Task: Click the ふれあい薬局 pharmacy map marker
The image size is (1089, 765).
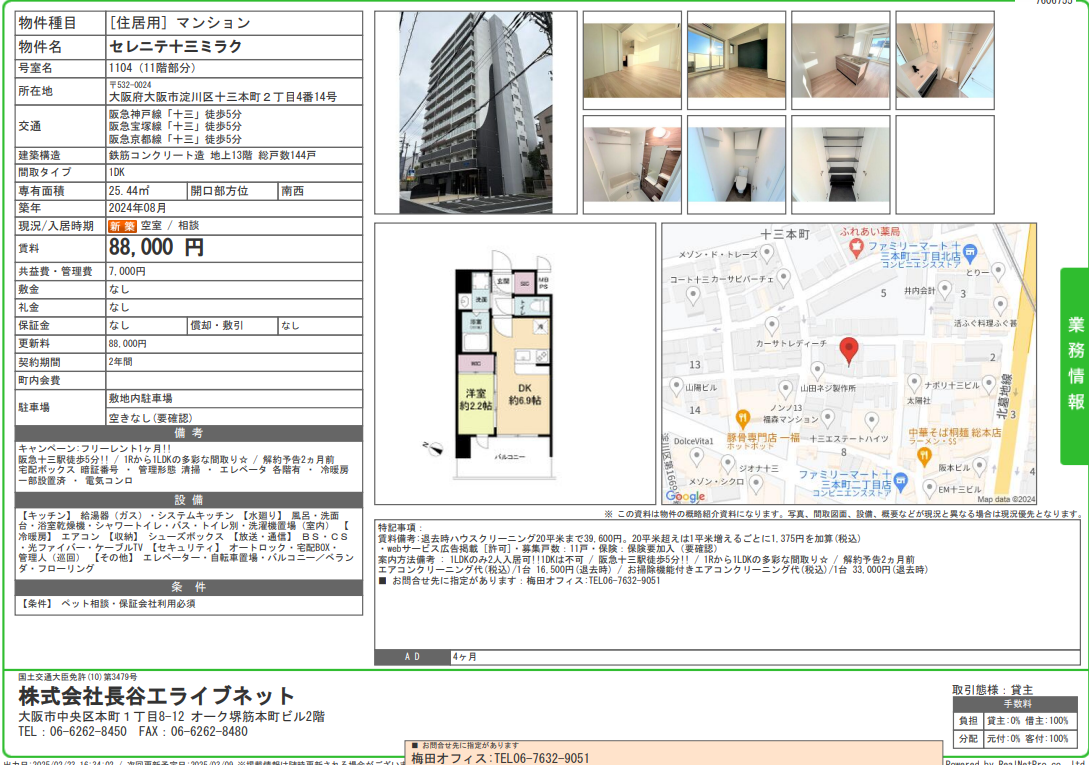Action: (855, 244)
